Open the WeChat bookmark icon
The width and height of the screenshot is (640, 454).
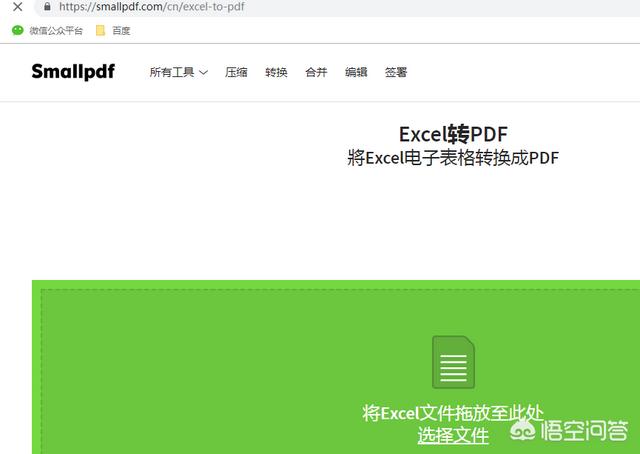18,30
